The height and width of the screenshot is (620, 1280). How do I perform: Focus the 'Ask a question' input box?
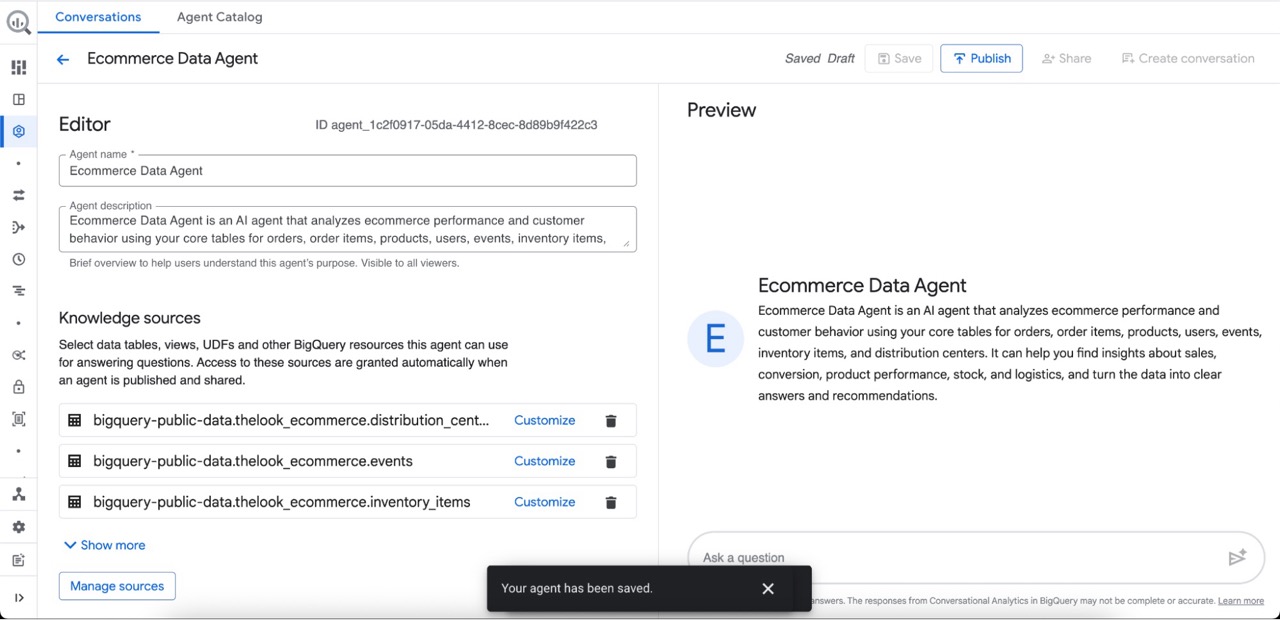pos(950,557)
